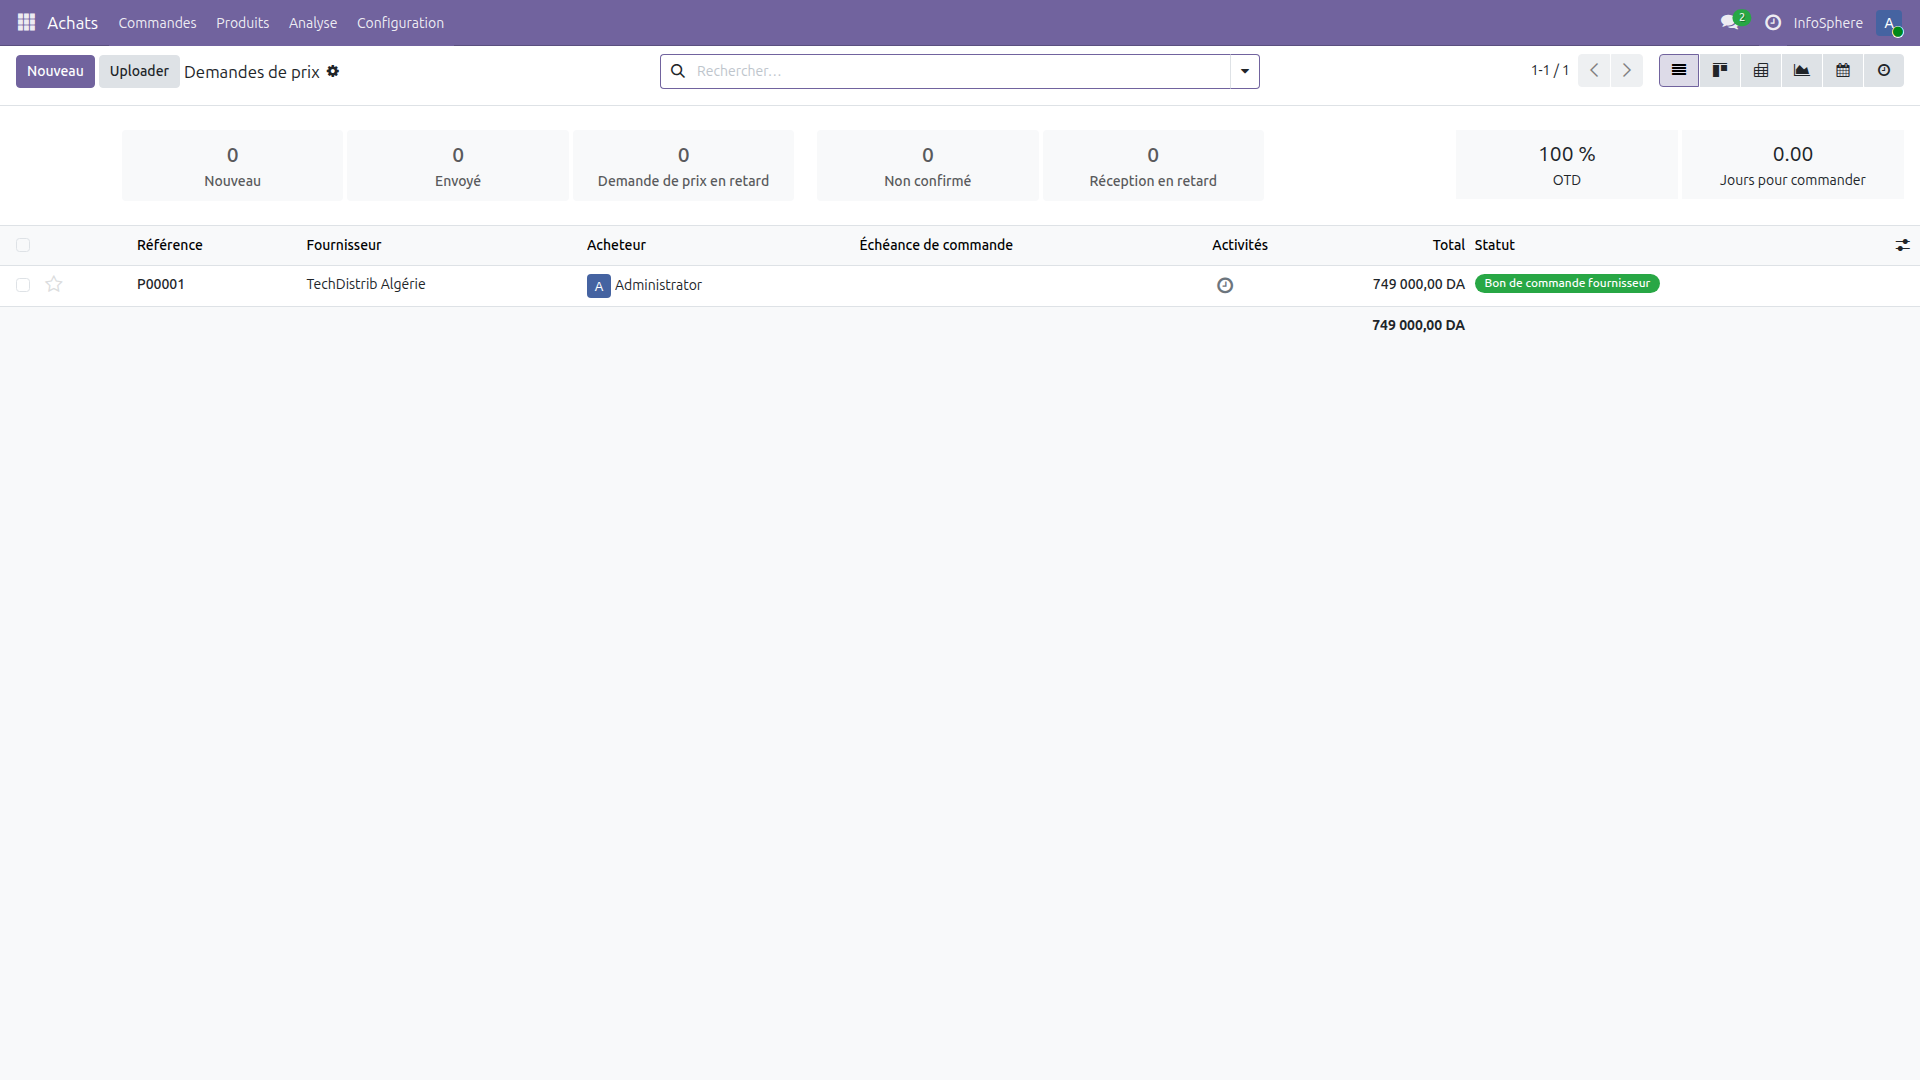1920x1080 pixels.
Task: Open the Administrator user menu avatar
Action: [1889, 23]
